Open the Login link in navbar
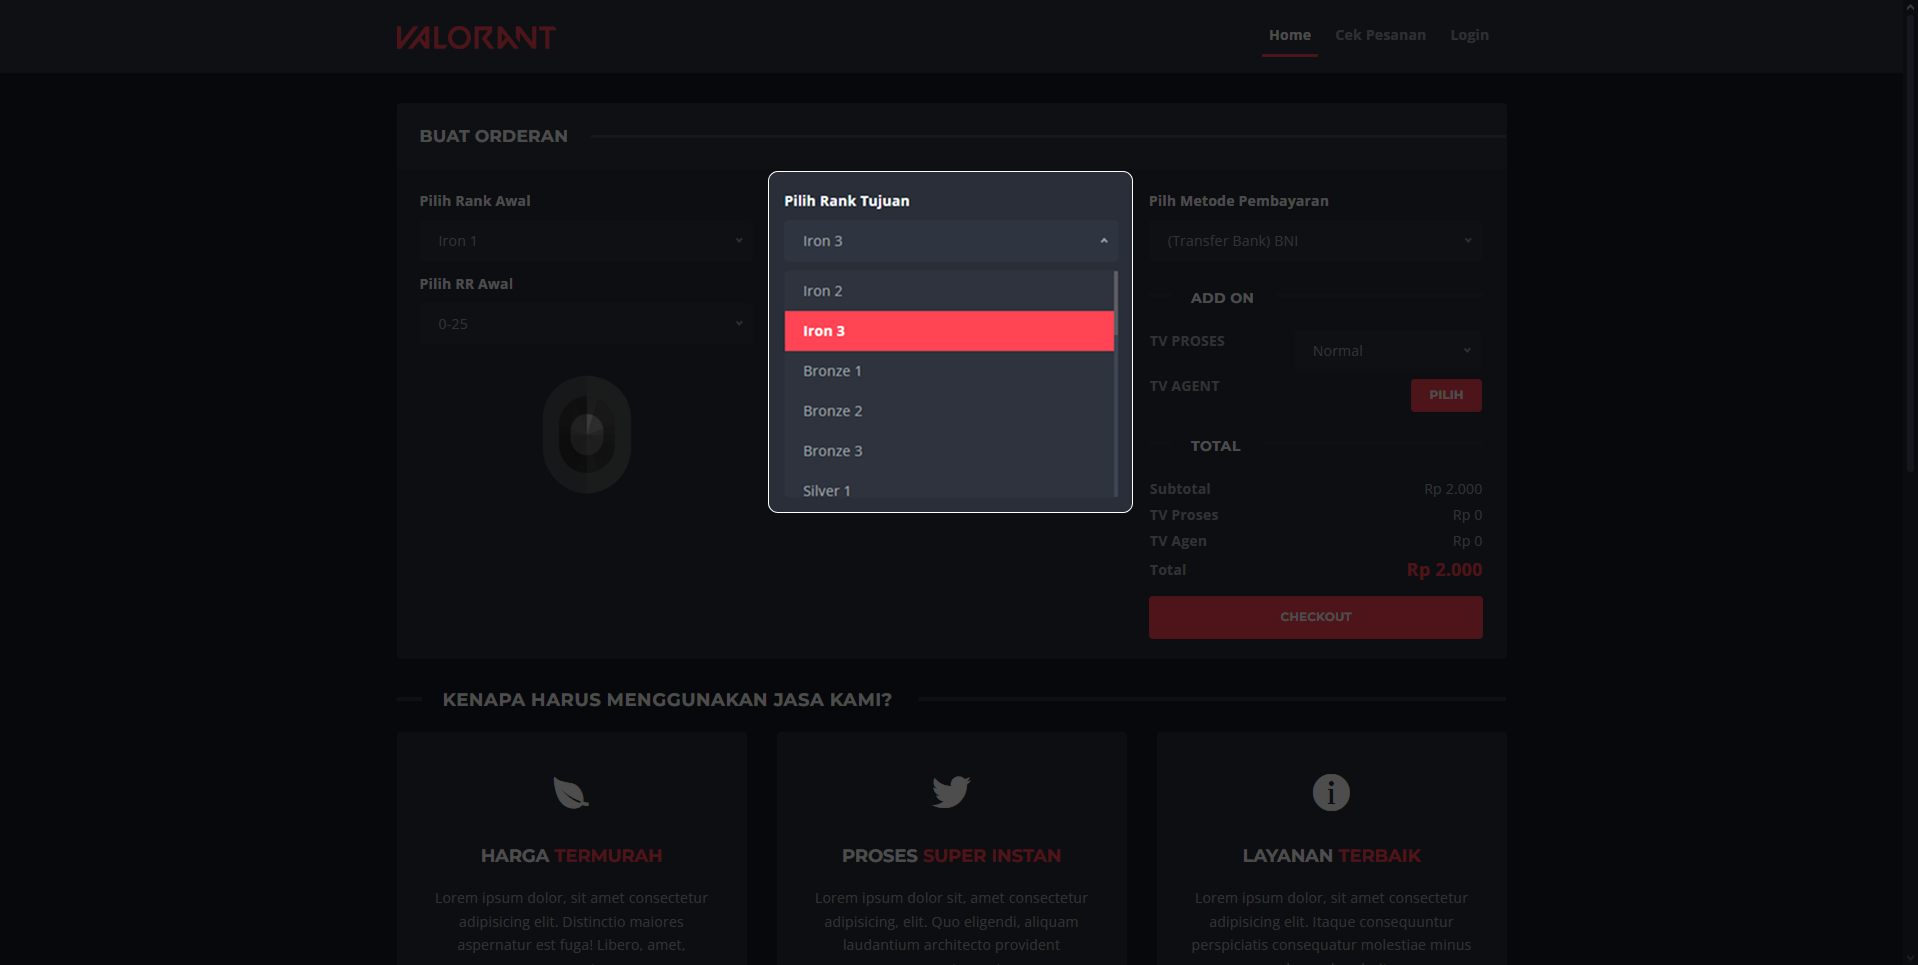 coord(1469,35)
